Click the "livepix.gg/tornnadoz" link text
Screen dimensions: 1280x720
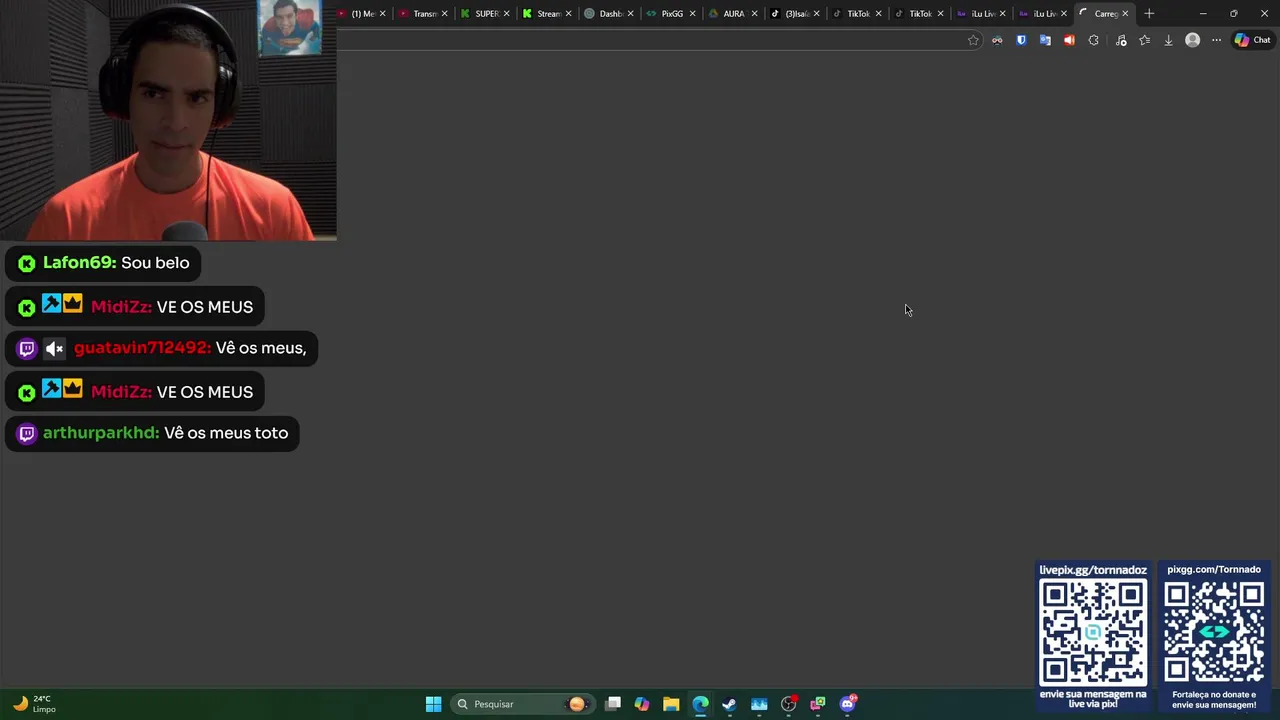[x=1093, y=570]
